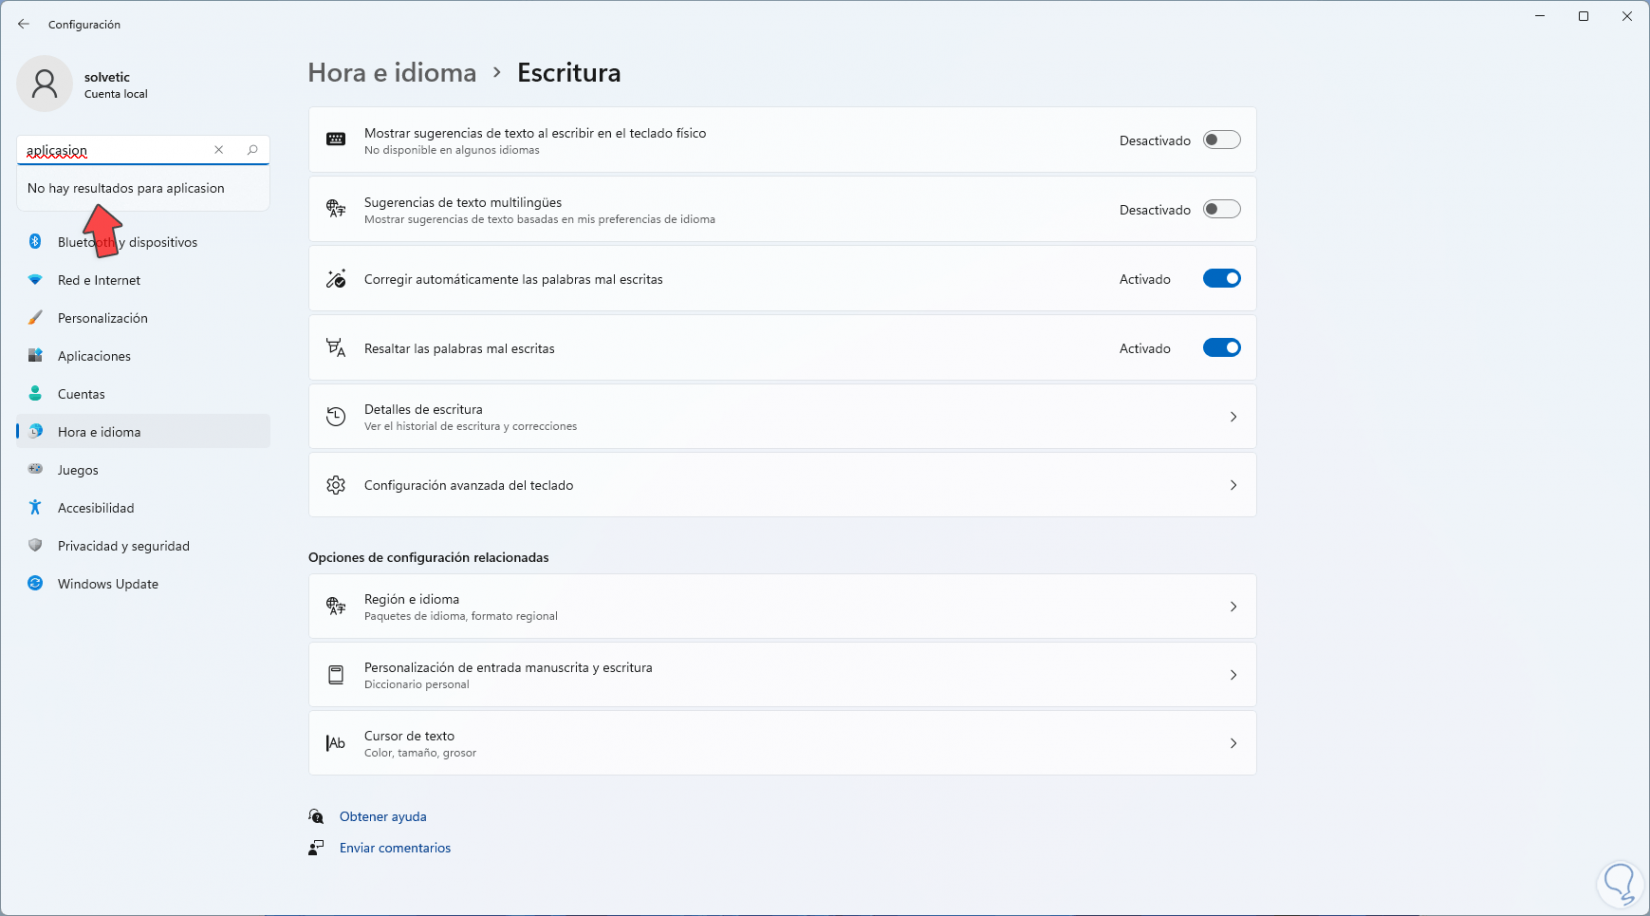
Task: Disable autocorrect misspelled words toggle
Action: click(1221, 279)
